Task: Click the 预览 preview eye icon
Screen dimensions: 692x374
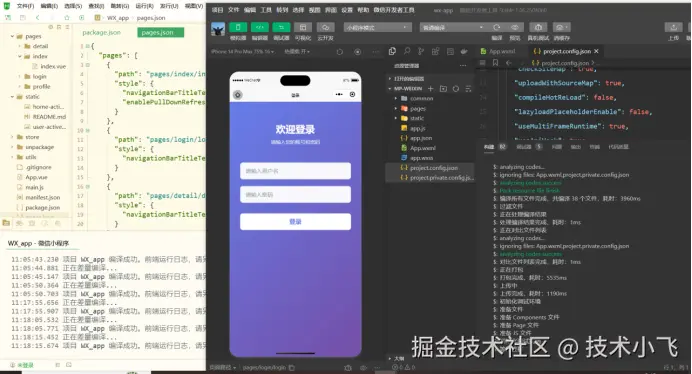Action: coord(515,27)
